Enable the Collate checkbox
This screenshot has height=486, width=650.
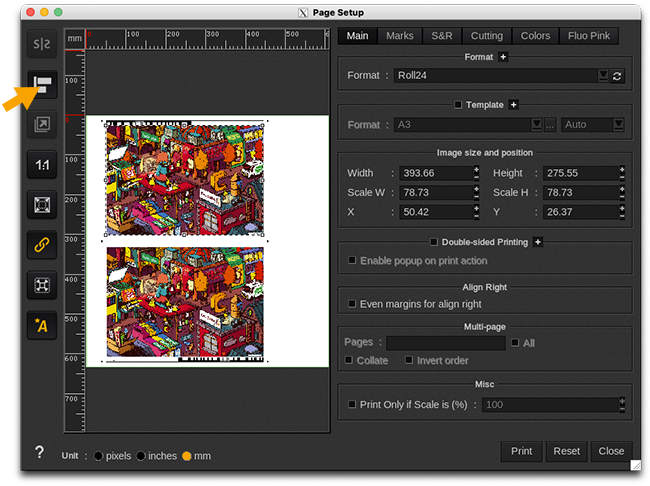point(349,360)
